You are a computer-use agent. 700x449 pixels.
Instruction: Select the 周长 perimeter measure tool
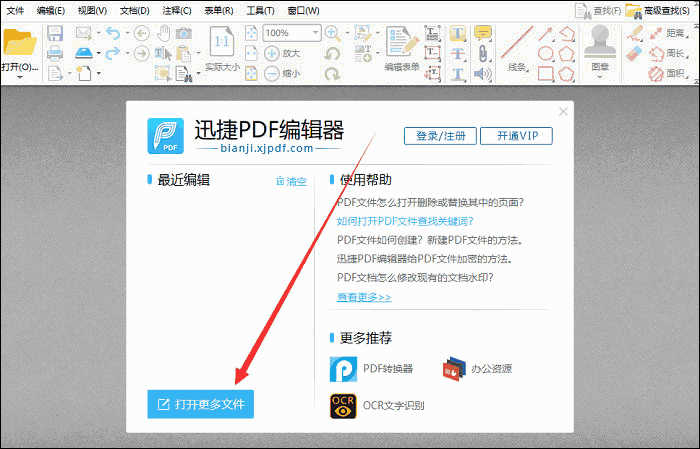coord(668,53)
